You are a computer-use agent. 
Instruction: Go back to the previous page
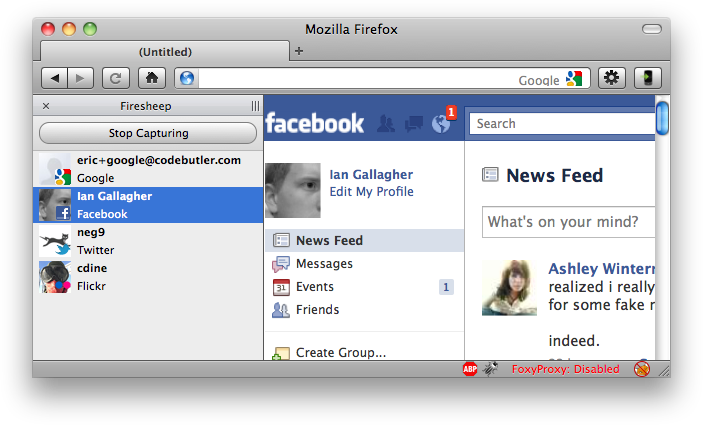click(55, 78)
